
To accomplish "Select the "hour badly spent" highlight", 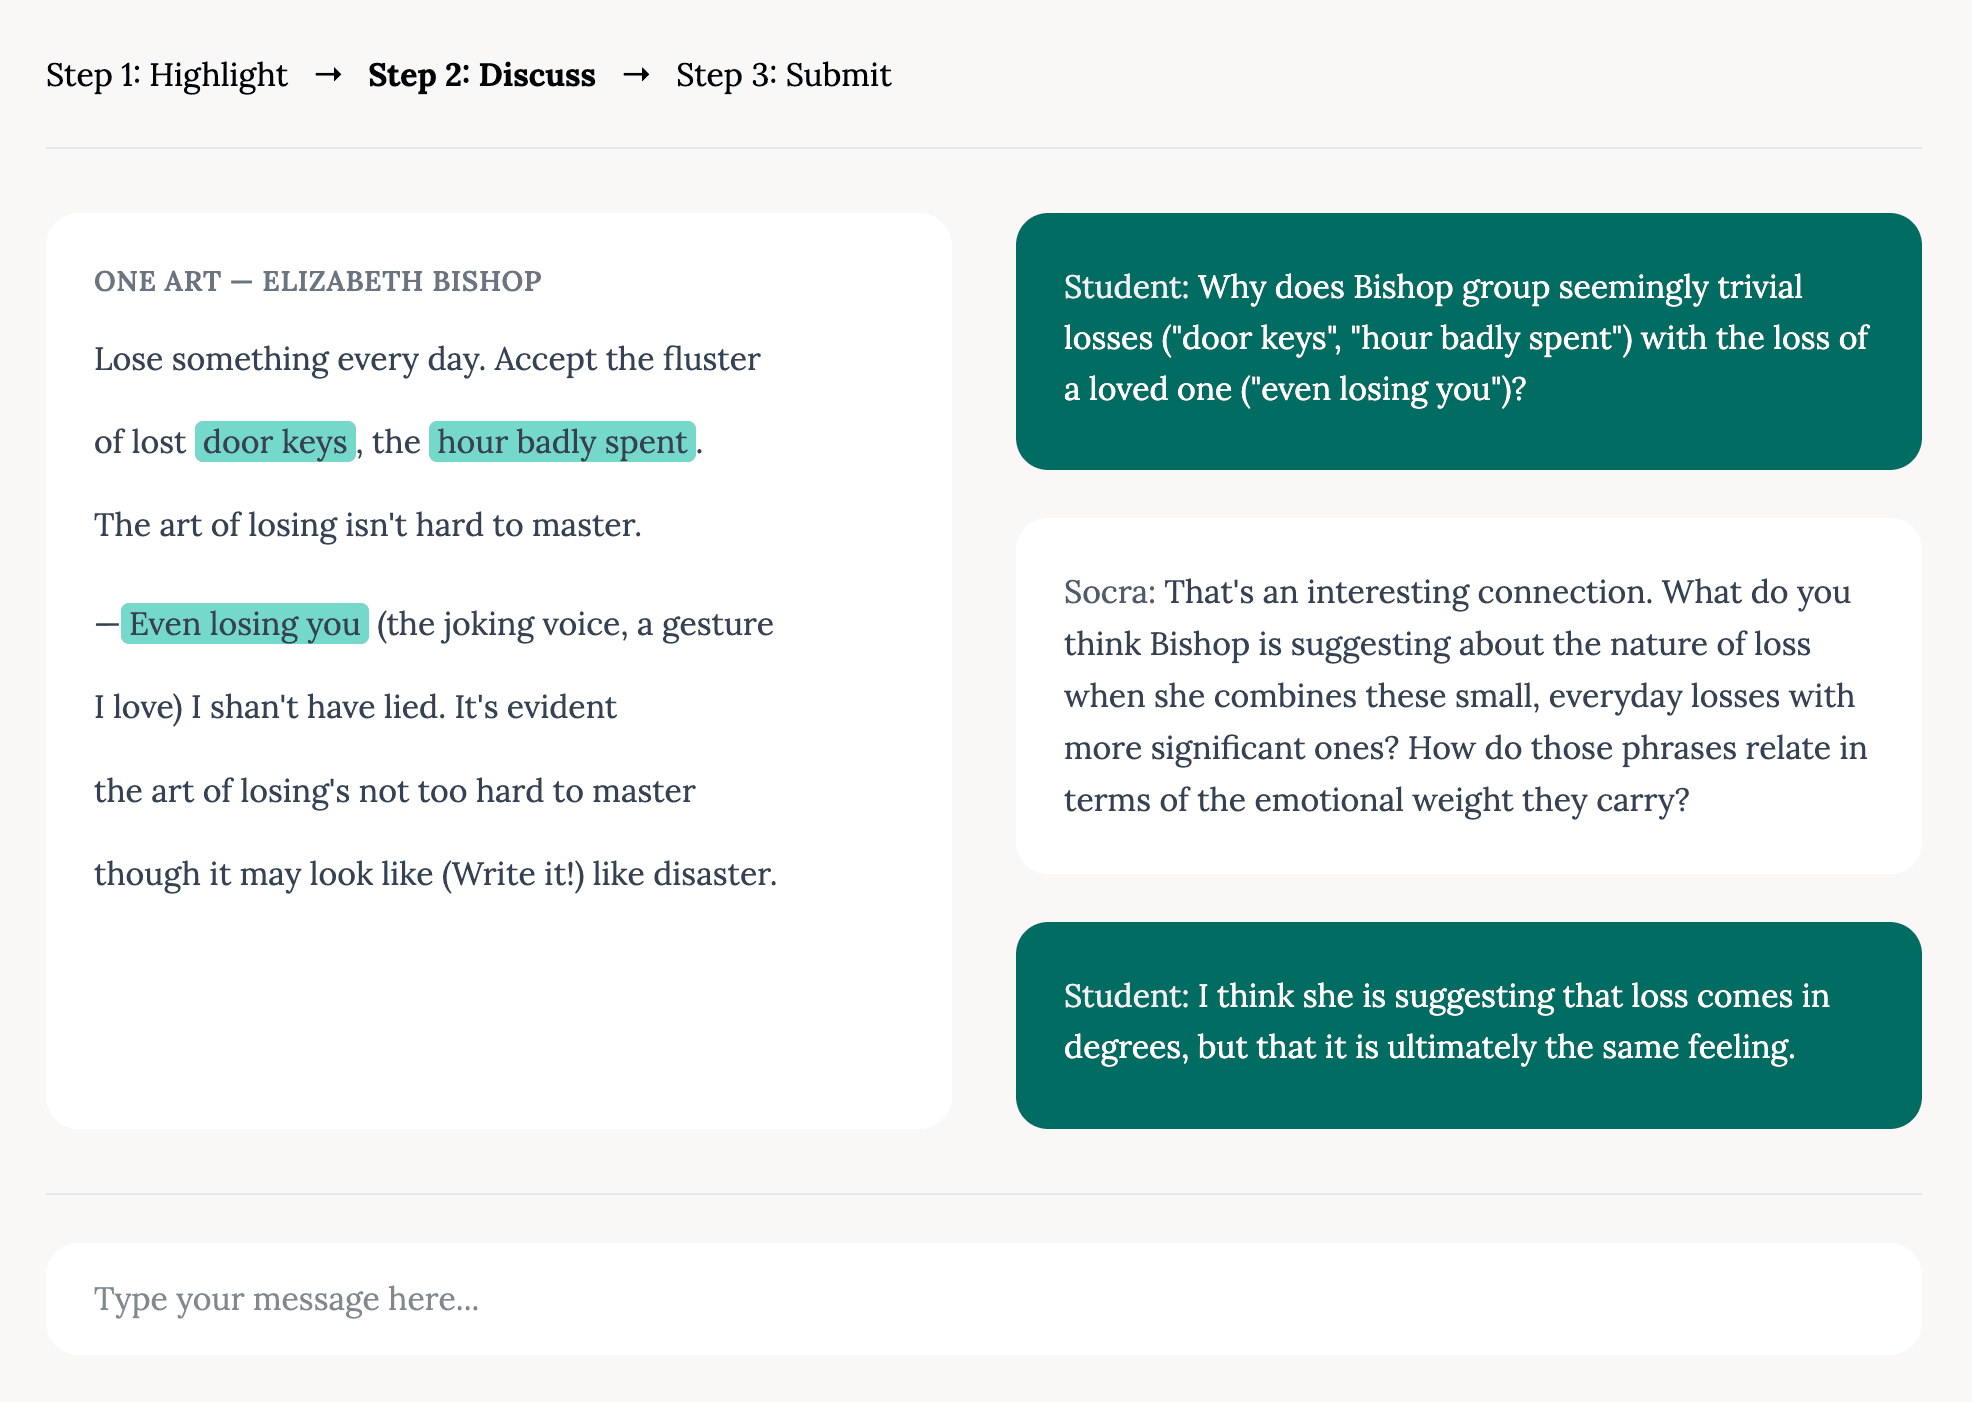I will pos(561,442).
